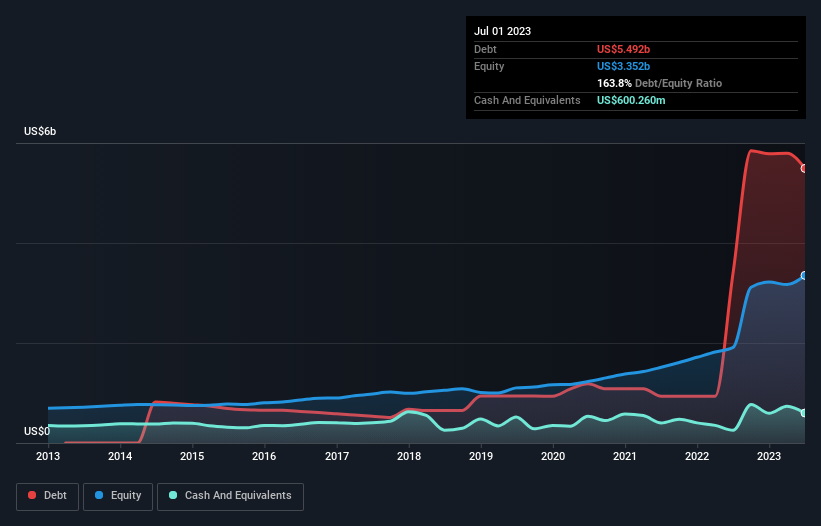Click the 2019 x-axis label
This screenshot has height=526, width=821.
tap(481, 456)
